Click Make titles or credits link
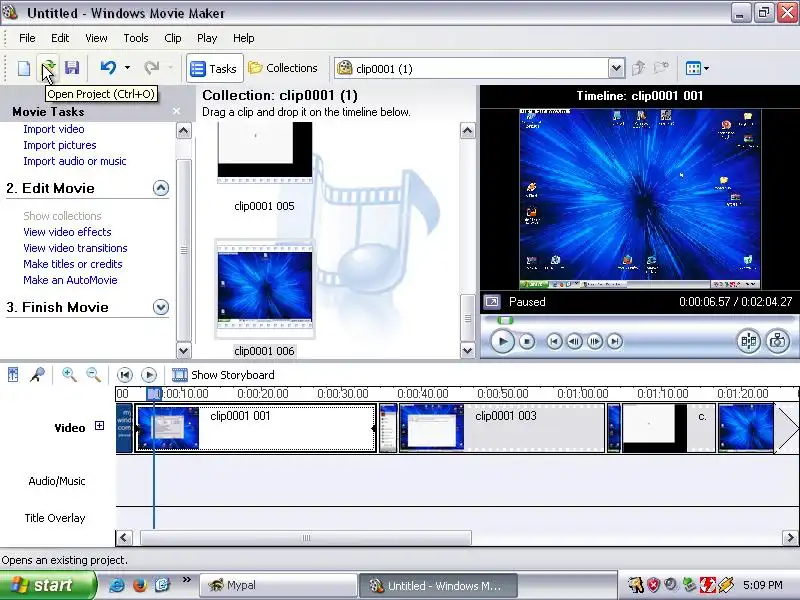Screen dimensions: 800x600 click(72, 264)
